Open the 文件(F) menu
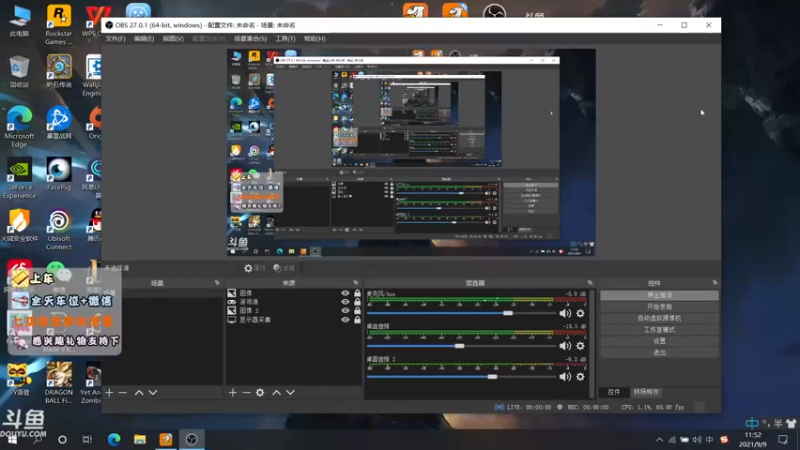The image size is (800, 450). 115,39
